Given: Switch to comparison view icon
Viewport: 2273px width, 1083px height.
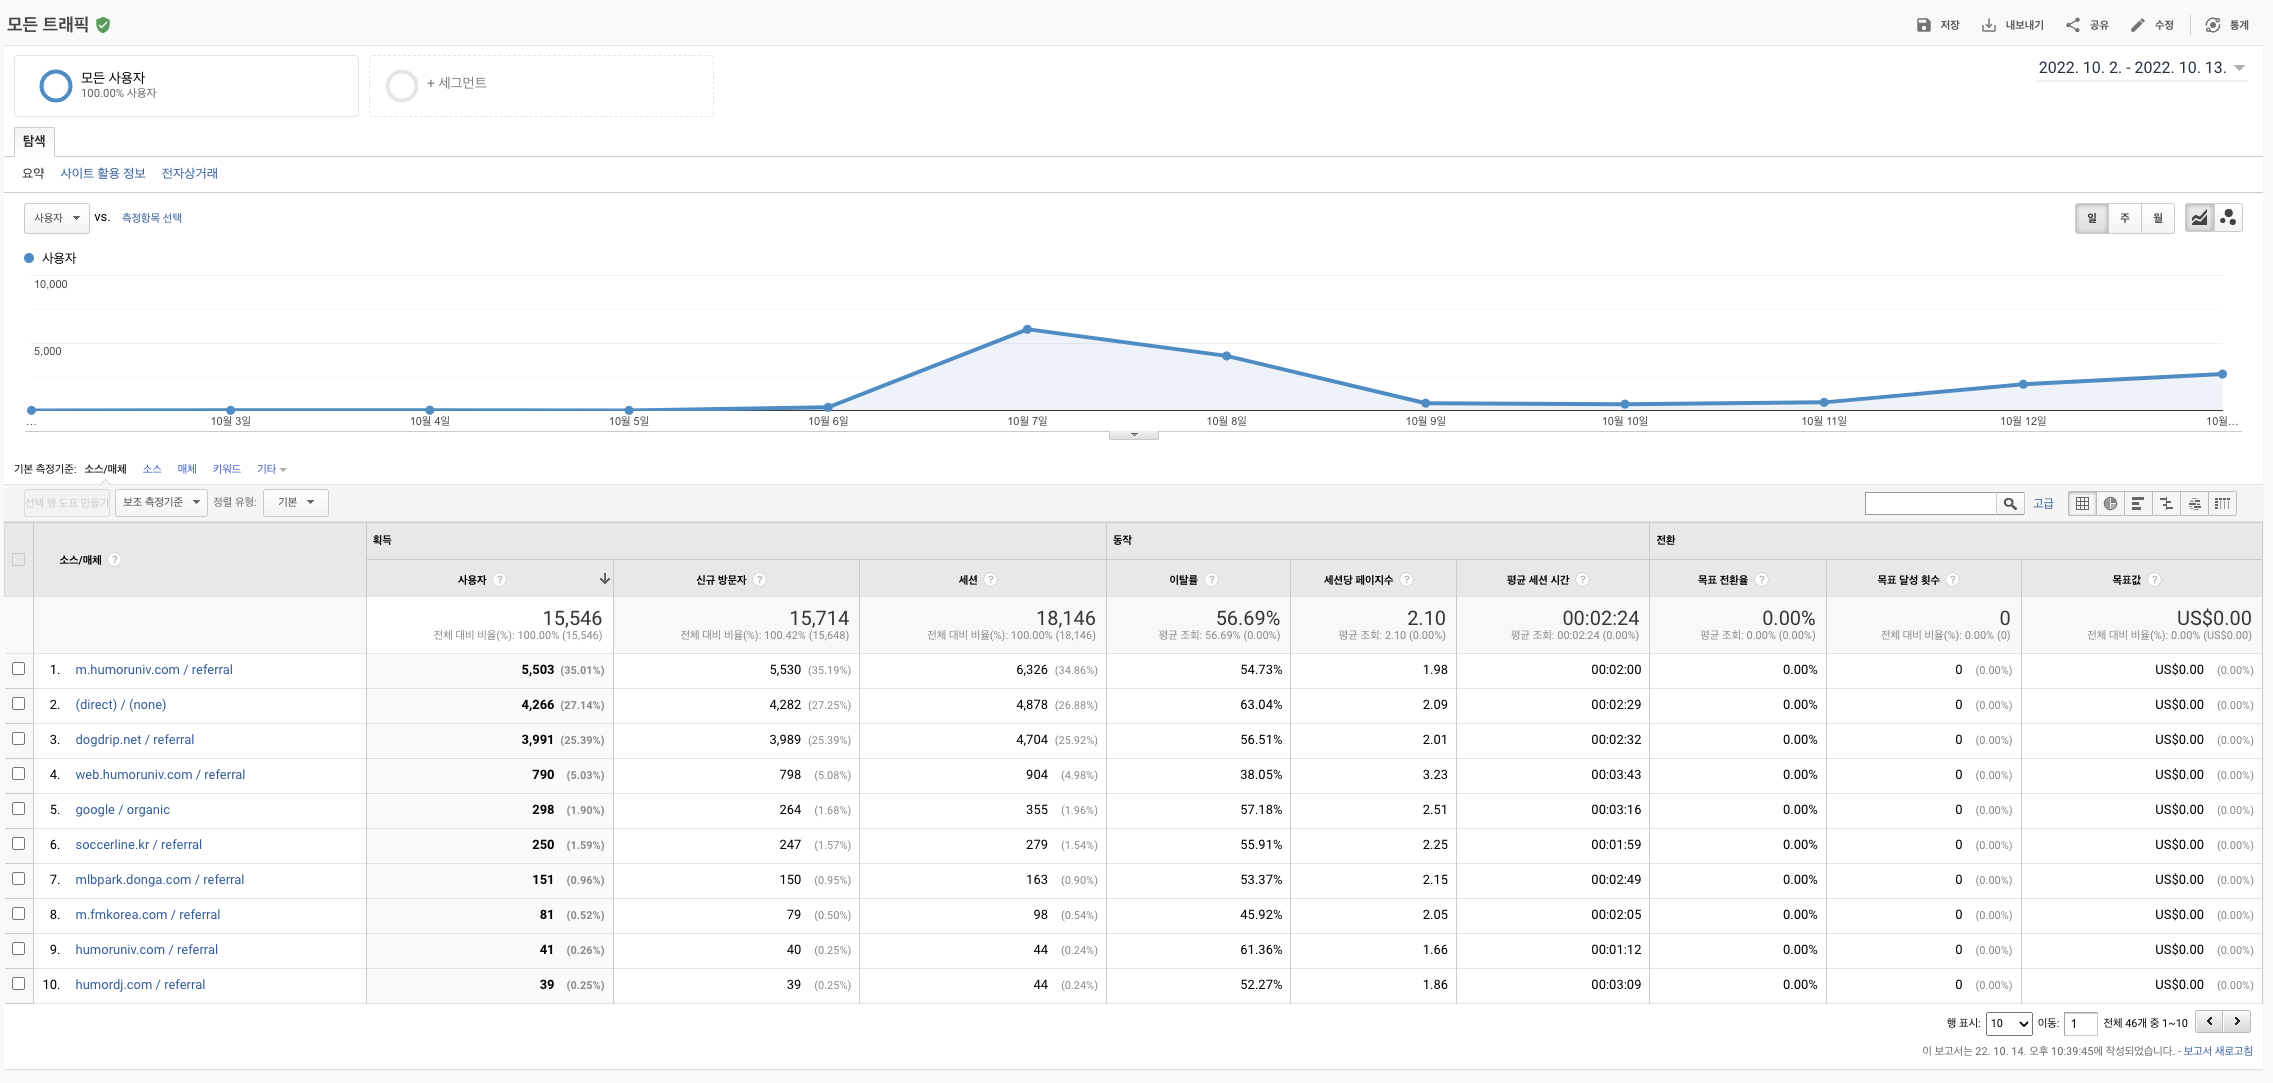Looking at the screenshot, I should pyautogui.click(x=2166, y=504).
